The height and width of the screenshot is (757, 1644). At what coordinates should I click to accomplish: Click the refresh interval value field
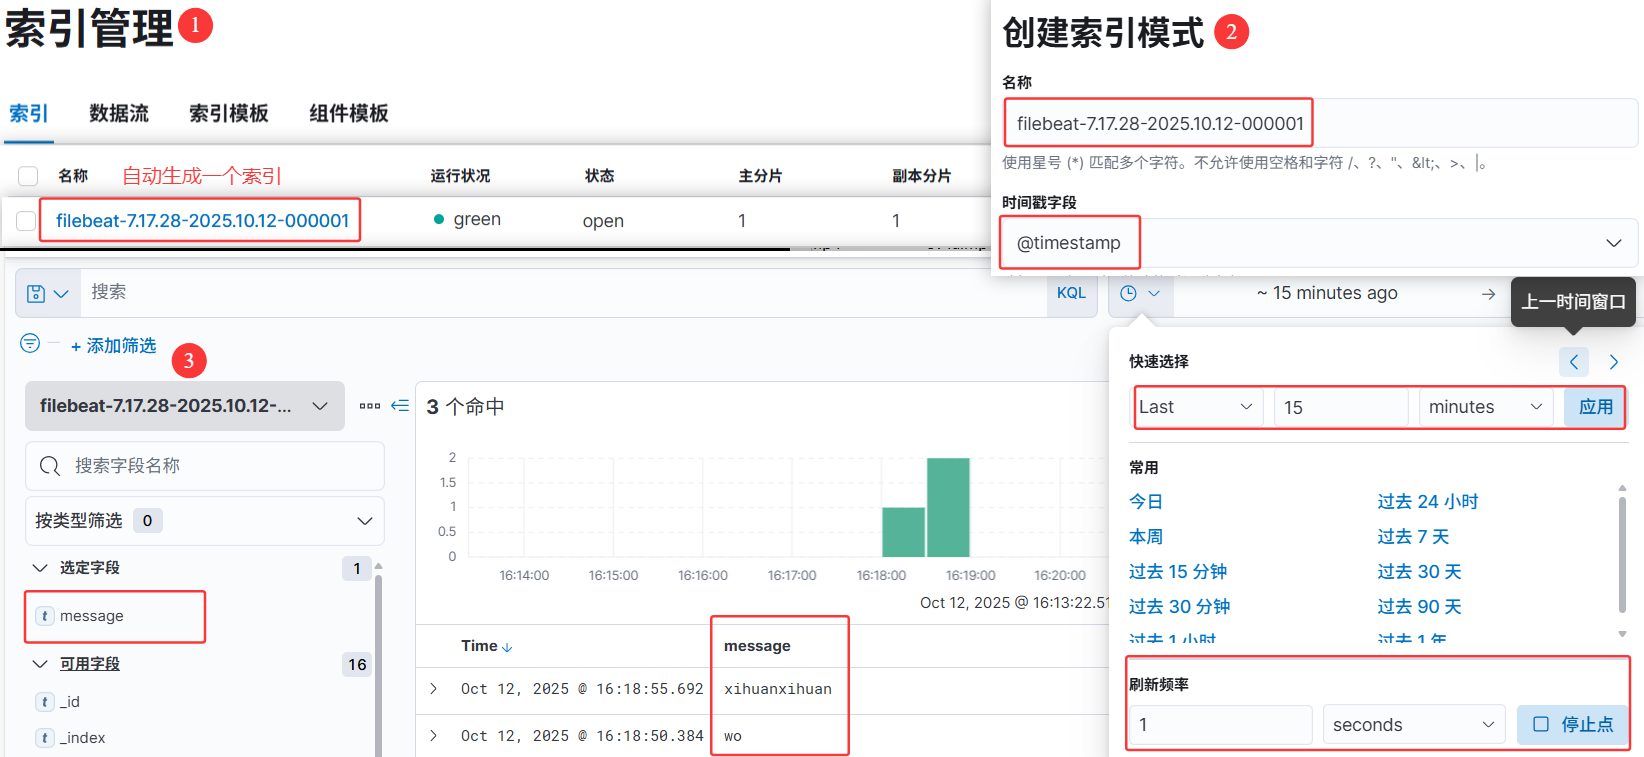[x=1220, y=725]
